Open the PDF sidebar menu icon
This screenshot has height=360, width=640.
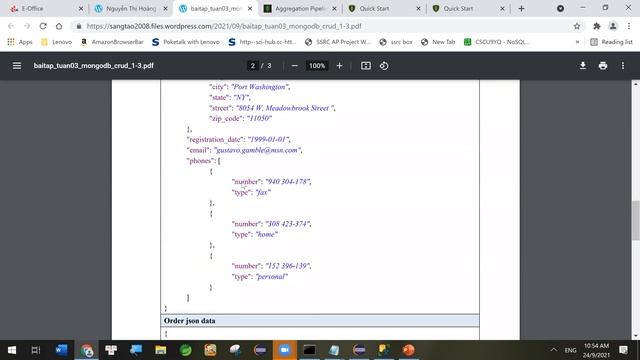(x=17, y=66)
